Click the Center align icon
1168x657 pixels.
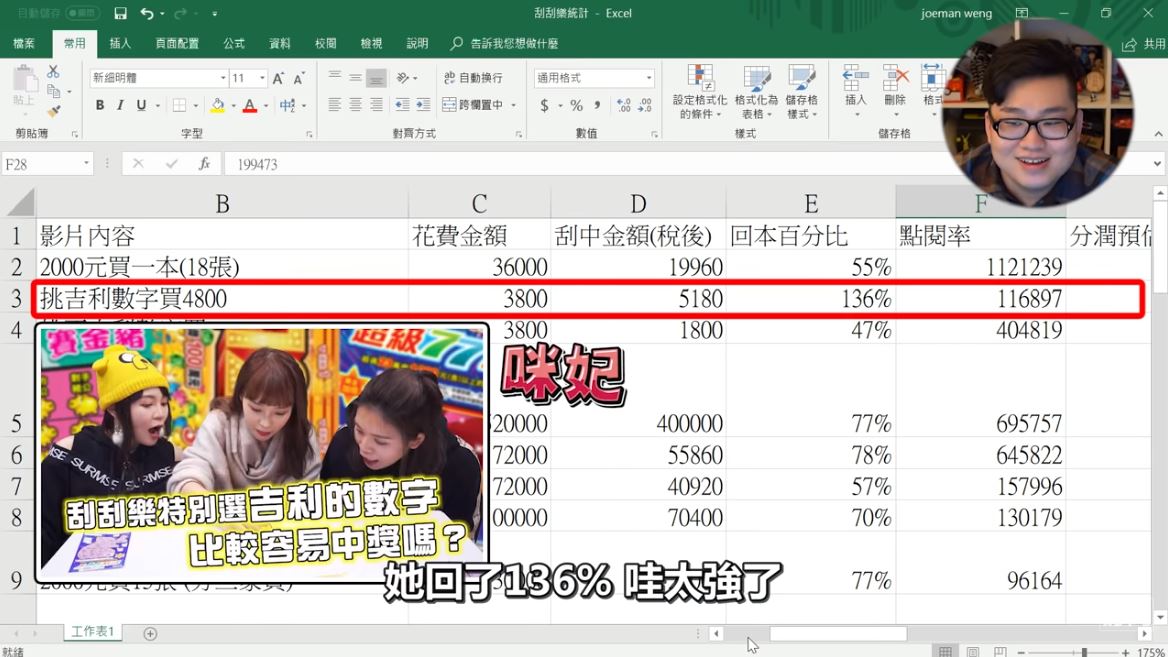(x=355, y=105)
